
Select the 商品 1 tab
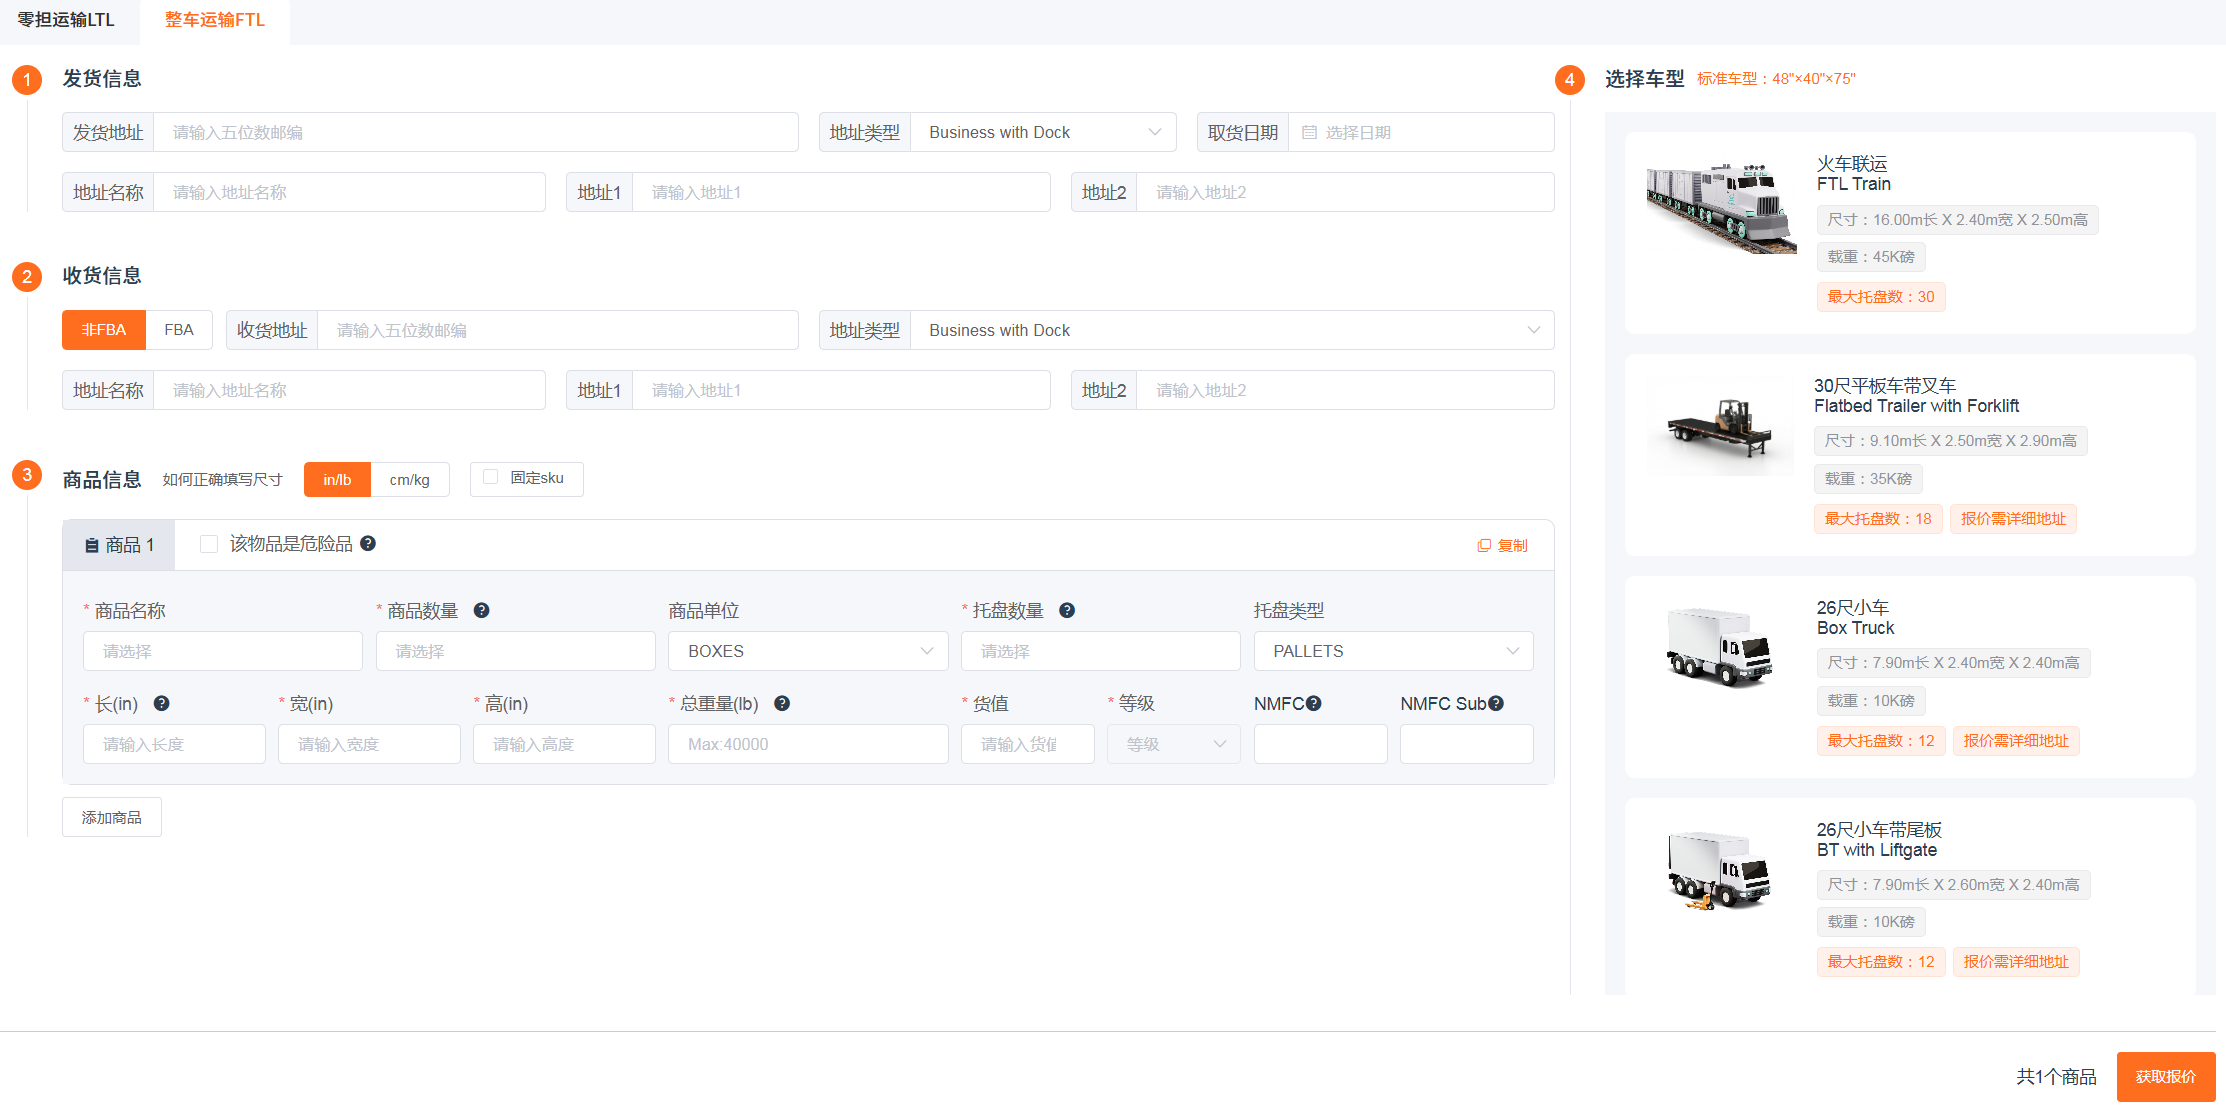coord(119,545)
